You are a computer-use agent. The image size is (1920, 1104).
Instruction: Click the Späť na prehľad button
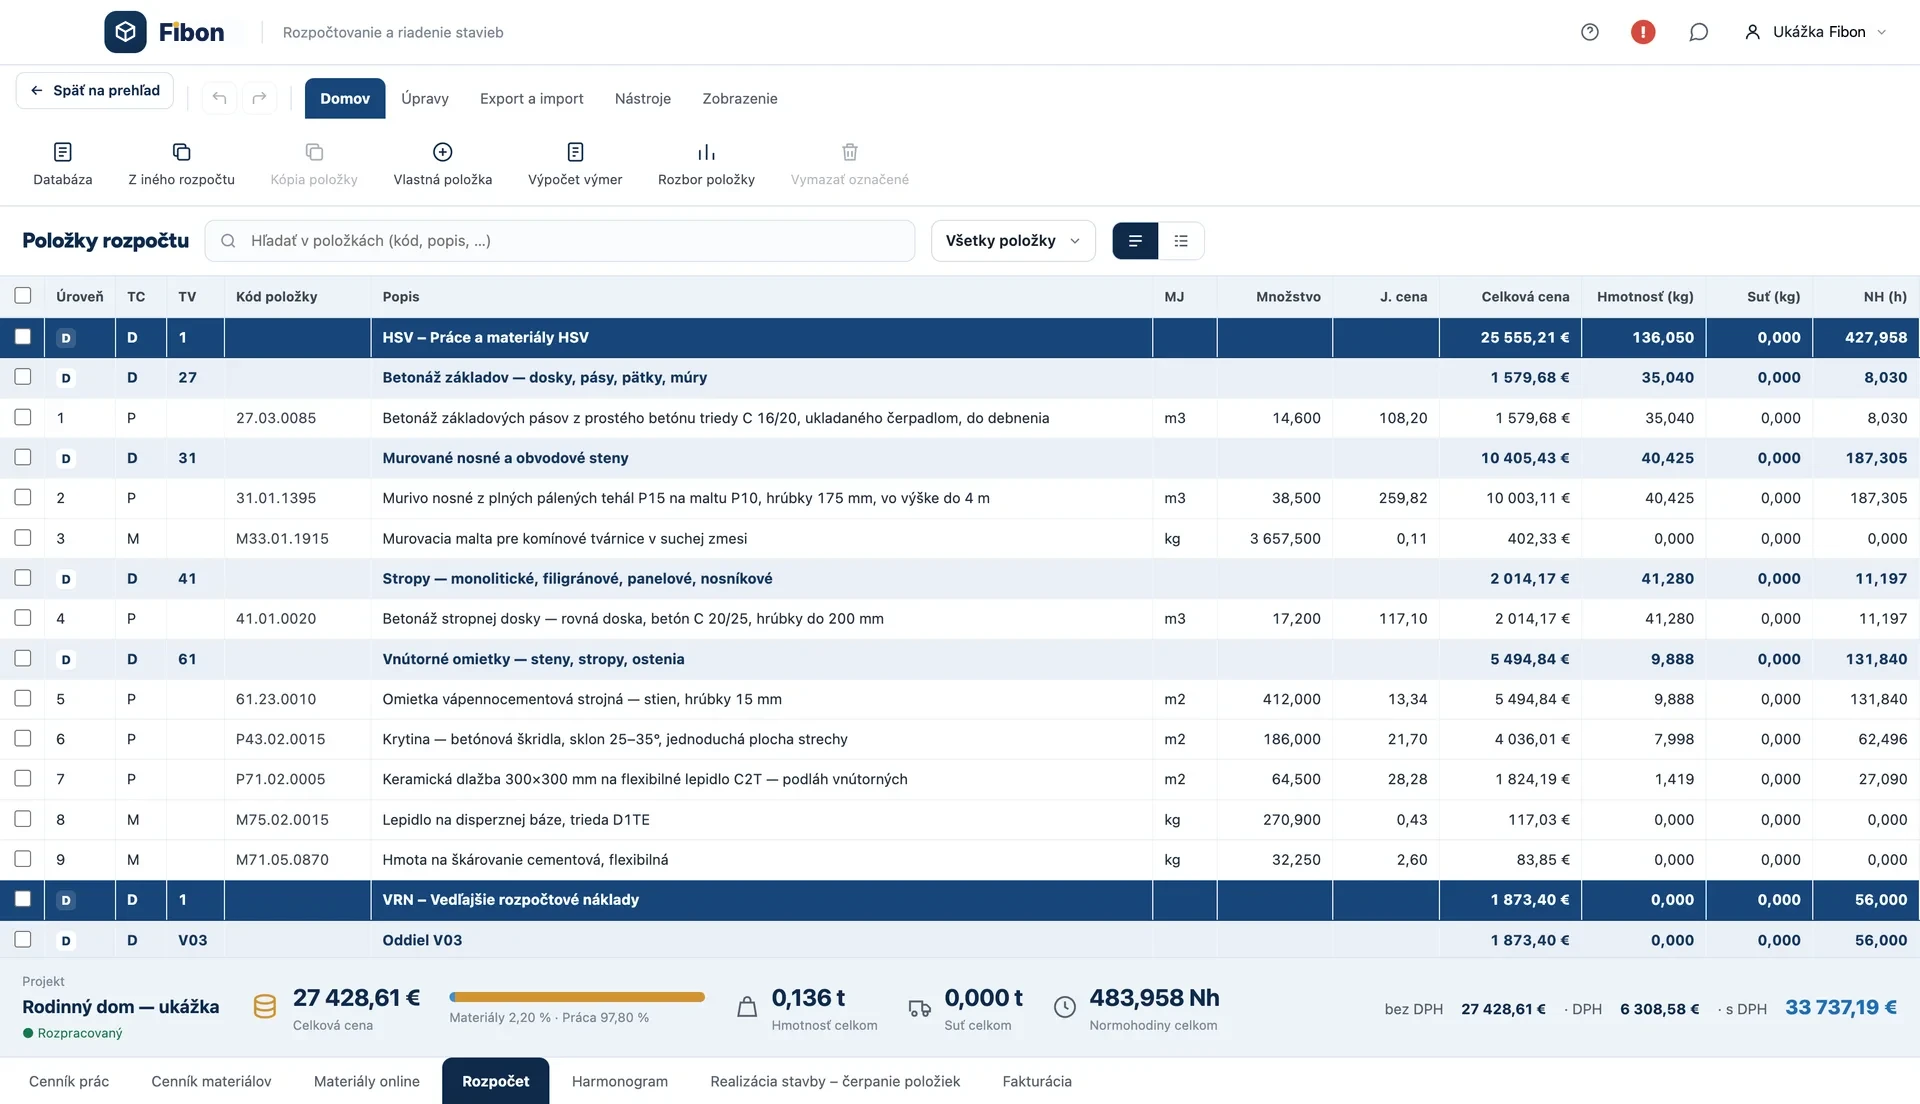click(95, 90)
